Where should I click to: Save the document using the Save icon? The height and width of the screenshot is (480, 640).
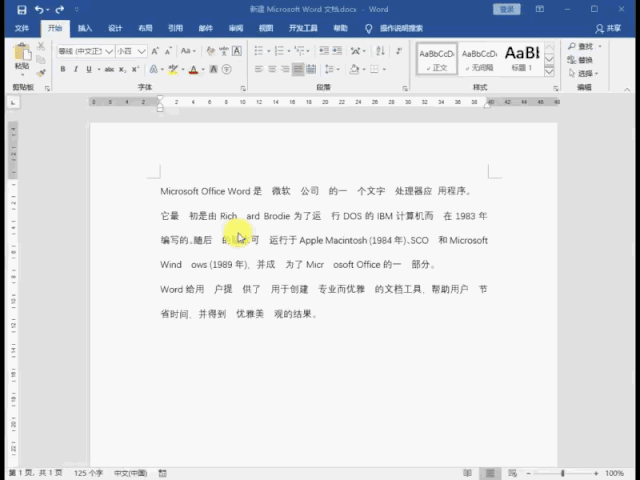(x=22, y=10)
